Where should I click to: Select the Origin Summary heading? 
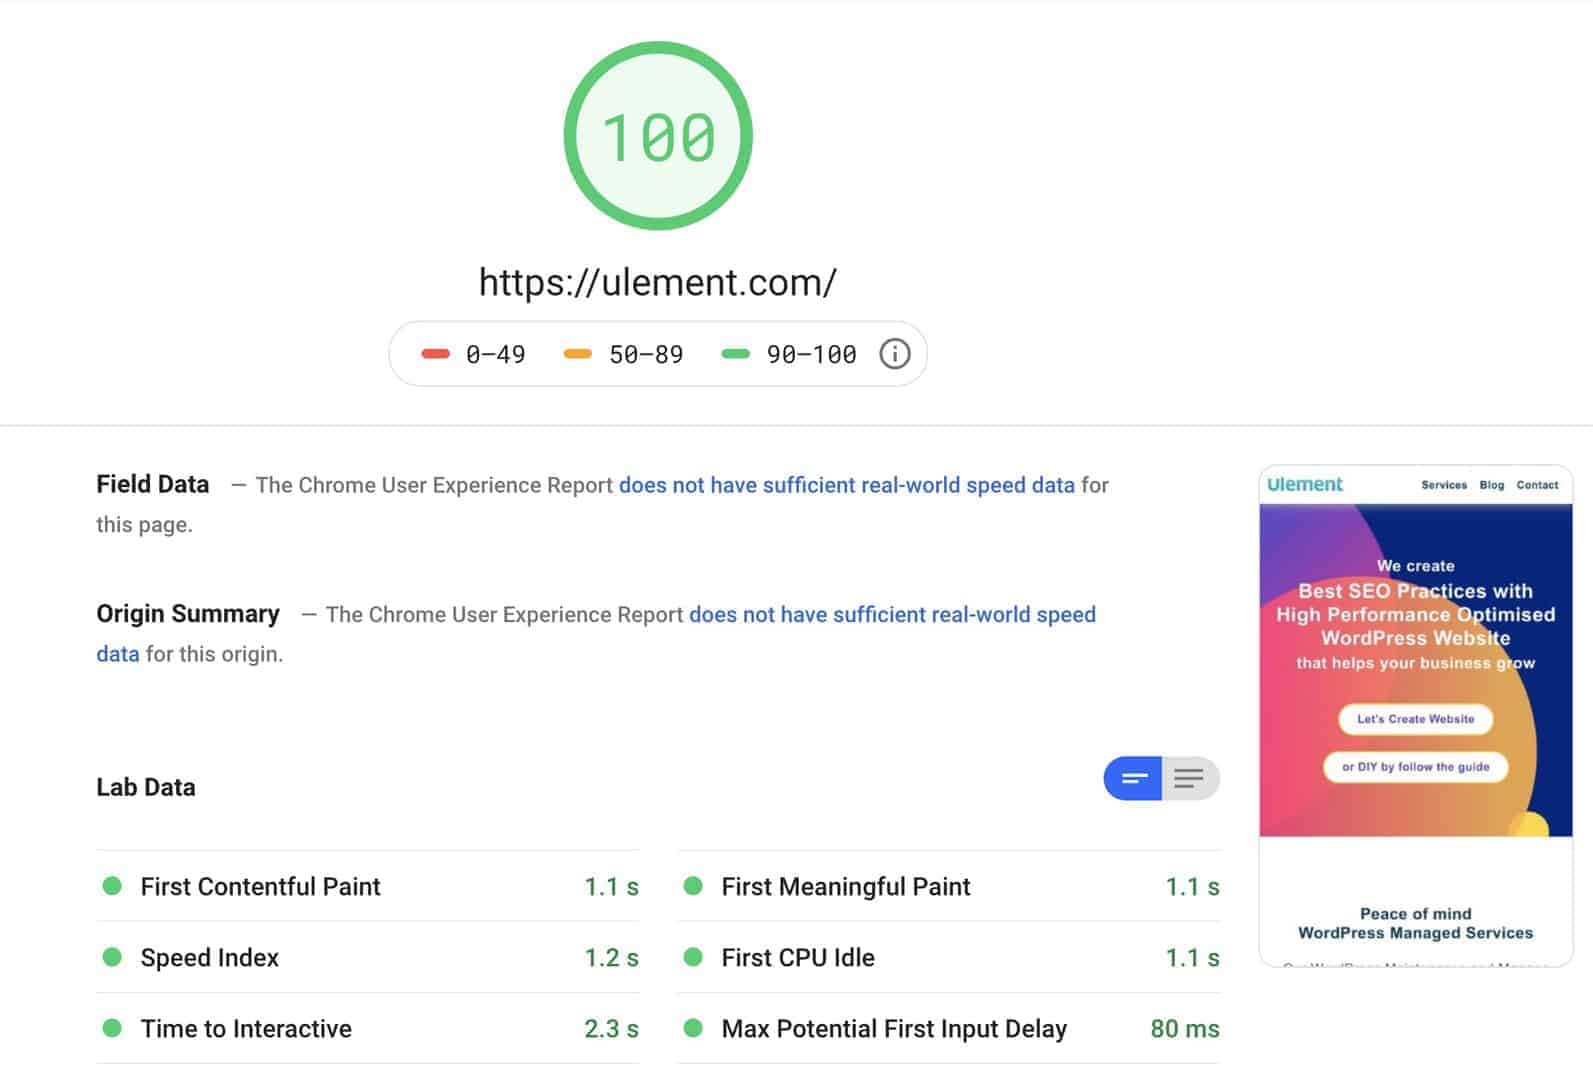coord(188,614)
